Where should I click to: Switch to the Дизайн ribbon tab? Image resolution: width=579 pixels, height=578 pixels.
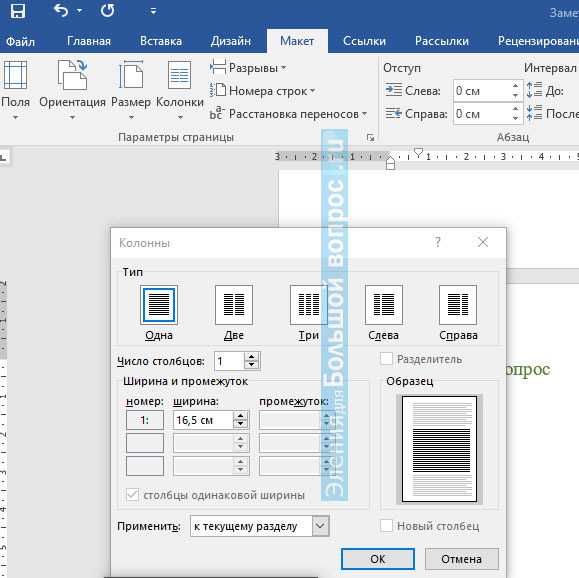point(230,41)
